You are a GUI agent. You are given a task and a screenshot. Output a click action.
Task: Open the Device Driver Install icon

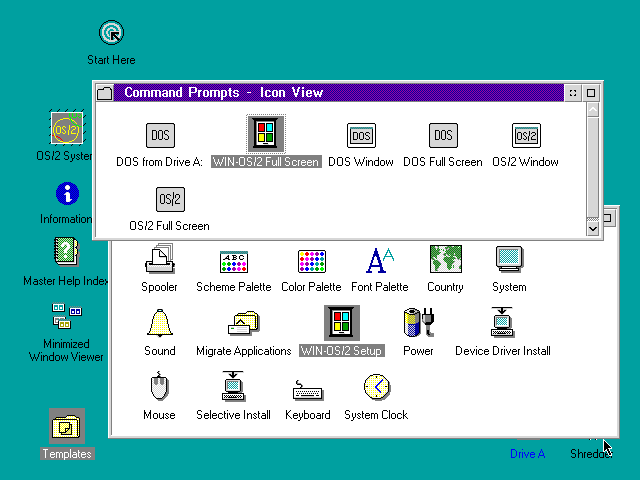point(502,322)
